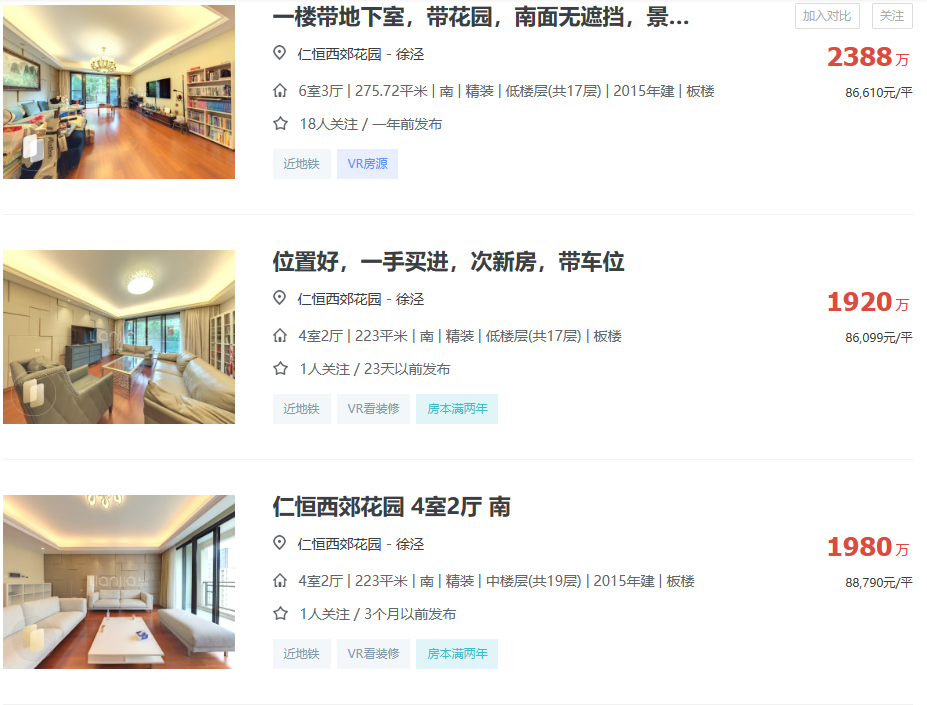
Task: Open the living room photo with bookshelf
Action: click(119, 92)
